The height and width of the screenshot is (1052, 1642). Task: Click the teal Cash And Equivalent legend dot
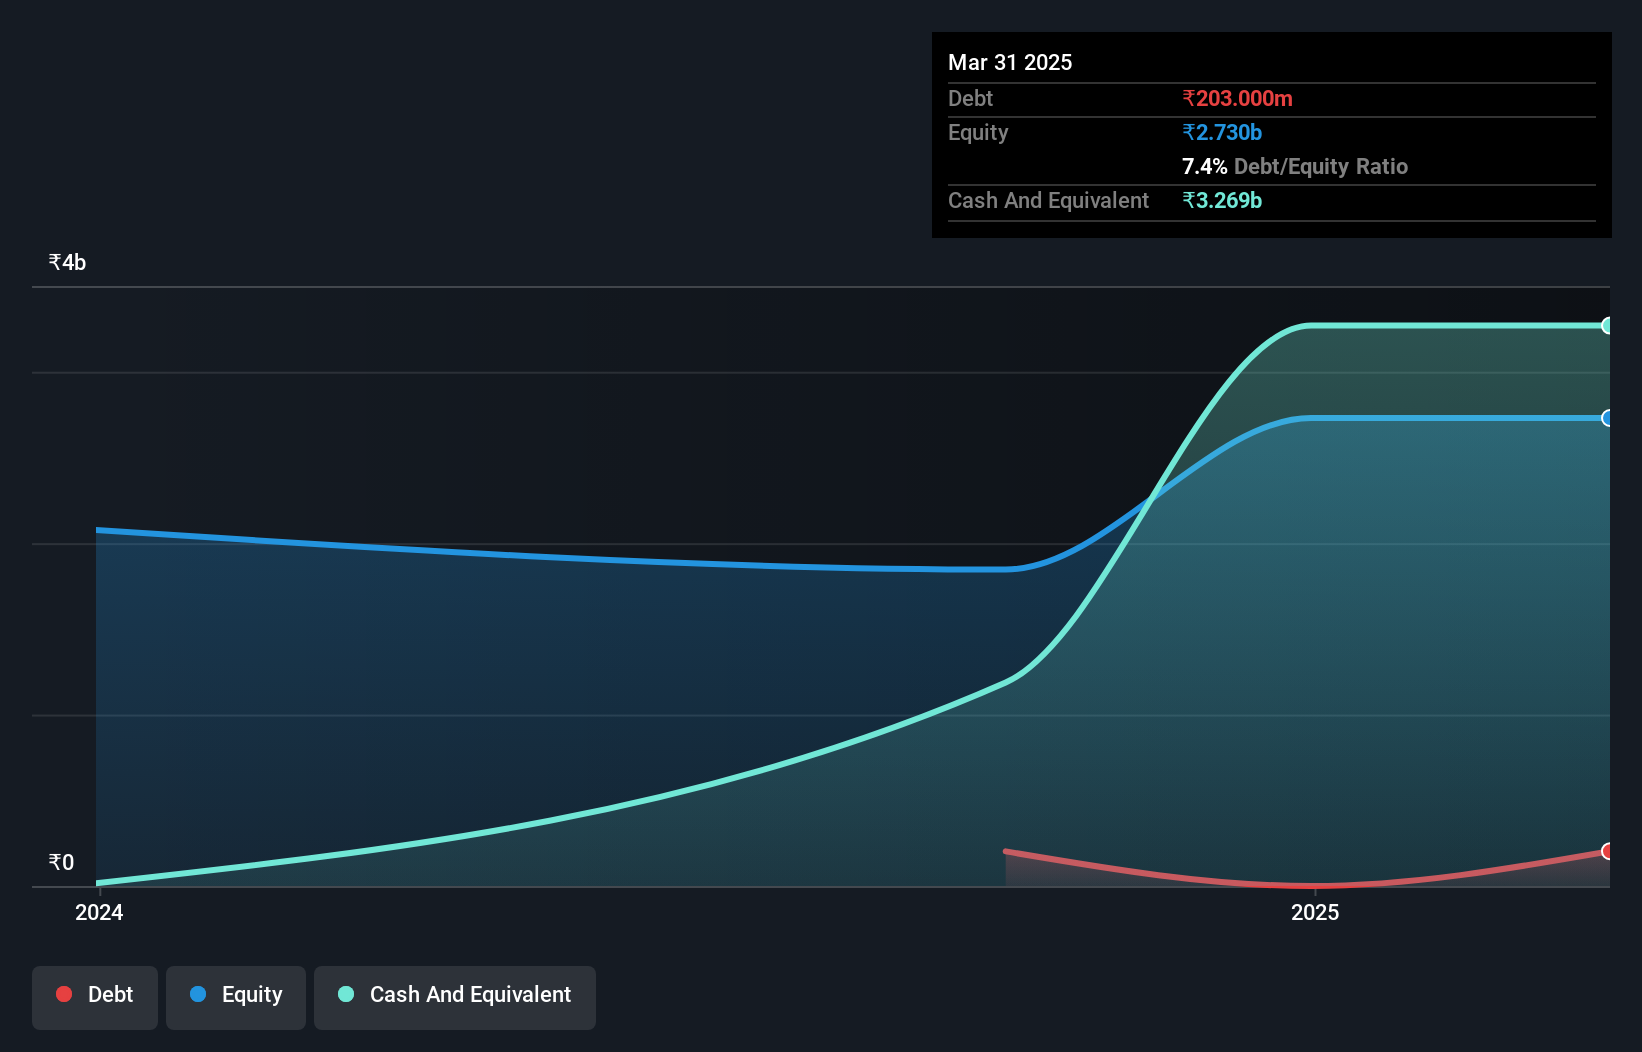click(346, 994)
